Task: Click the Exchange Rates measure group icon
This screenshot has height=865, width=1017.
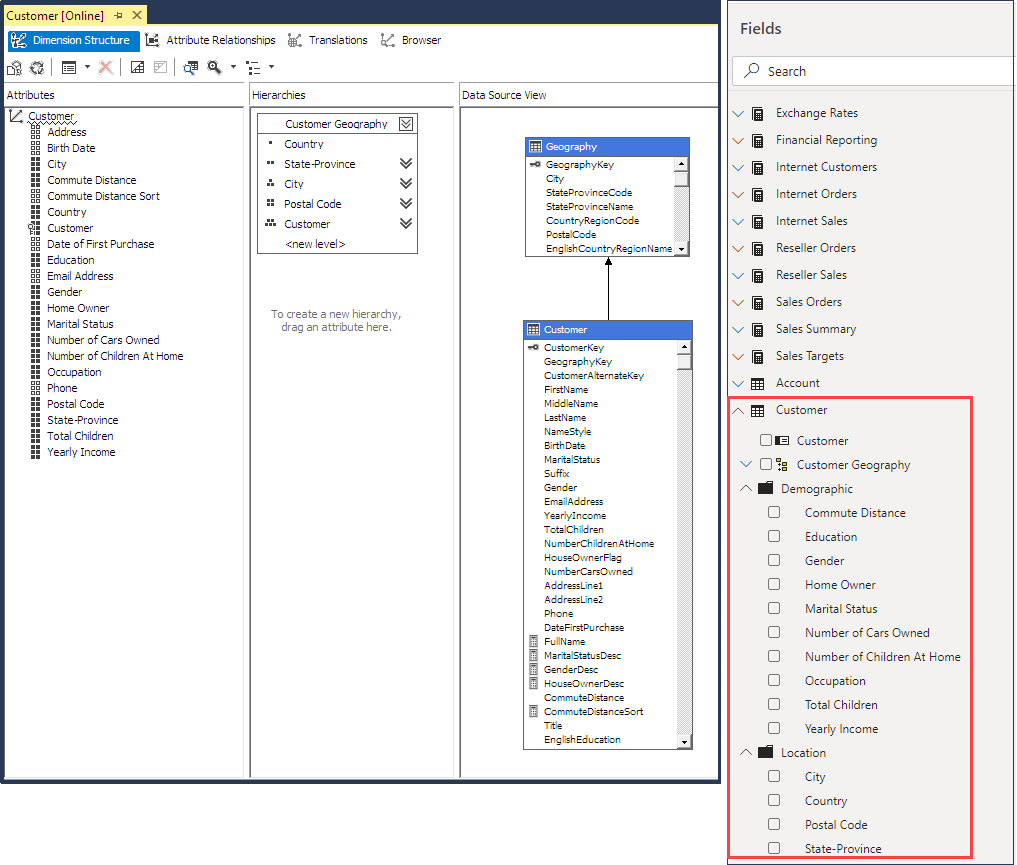Action: 757,113
